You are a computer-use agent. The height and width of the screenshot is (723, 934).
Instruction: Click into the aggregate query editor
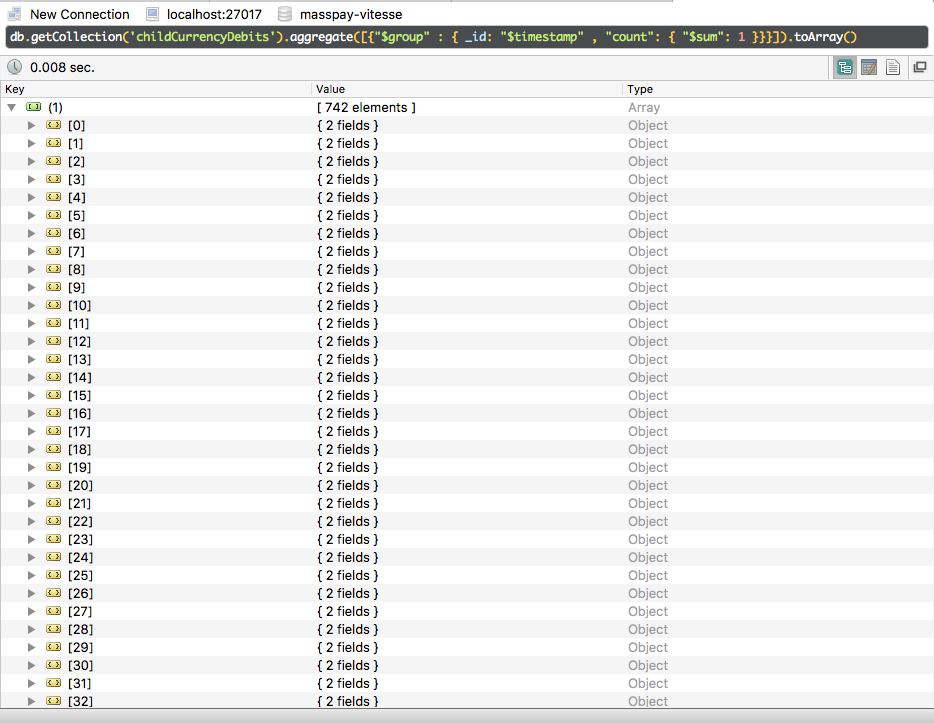tap(466, 37)
